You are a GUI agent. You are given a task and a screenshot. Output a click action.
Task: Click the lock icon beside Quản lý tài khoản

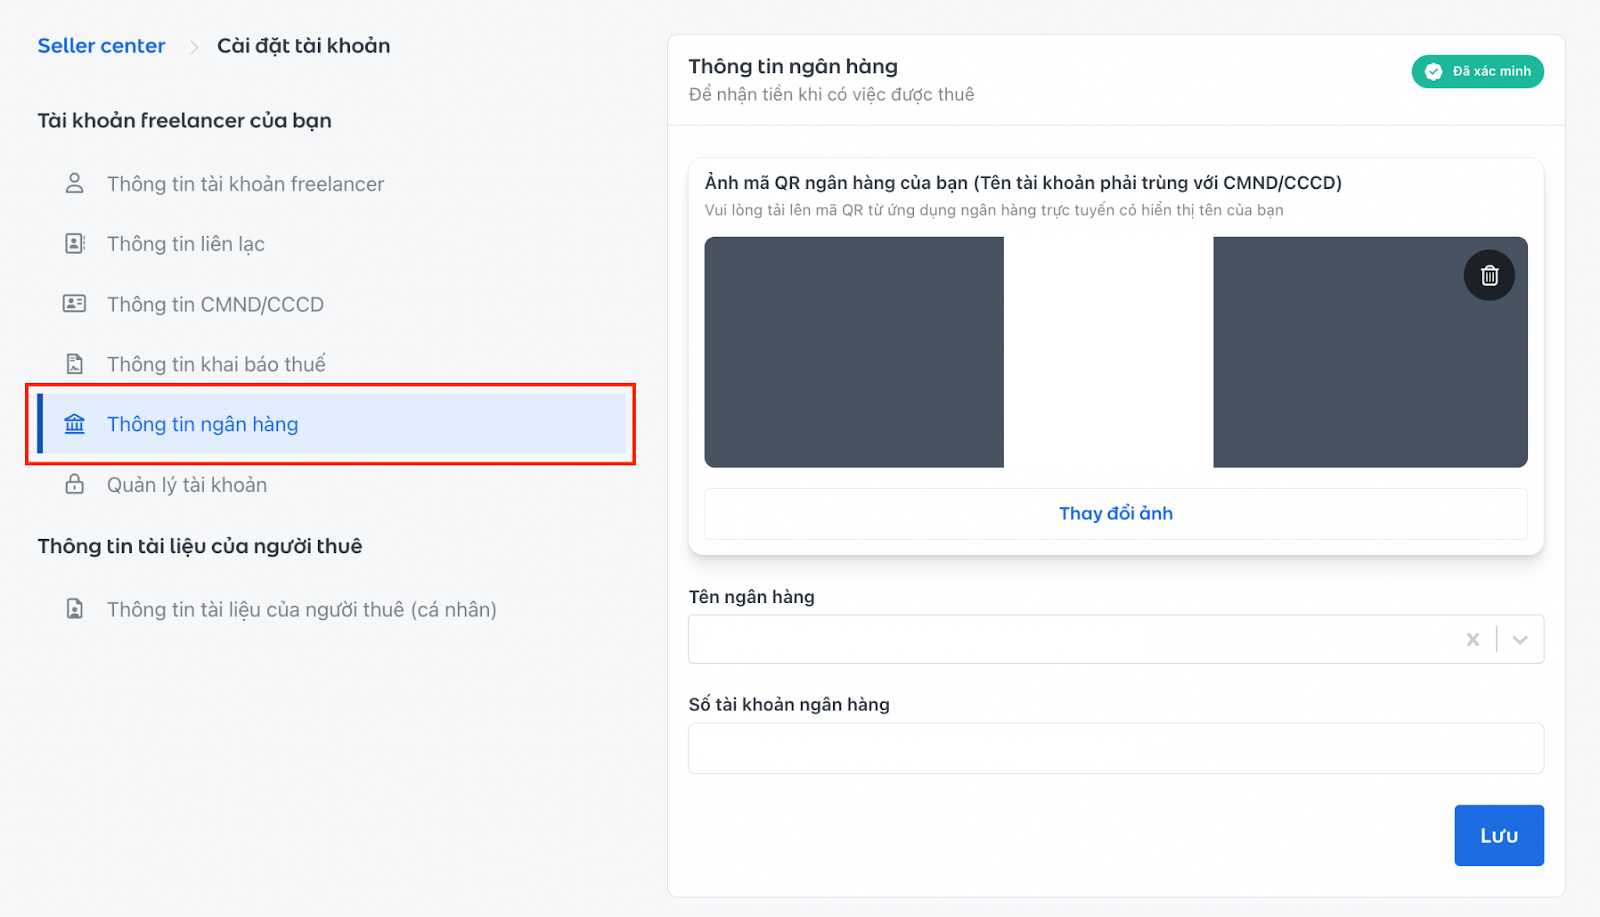74,484
